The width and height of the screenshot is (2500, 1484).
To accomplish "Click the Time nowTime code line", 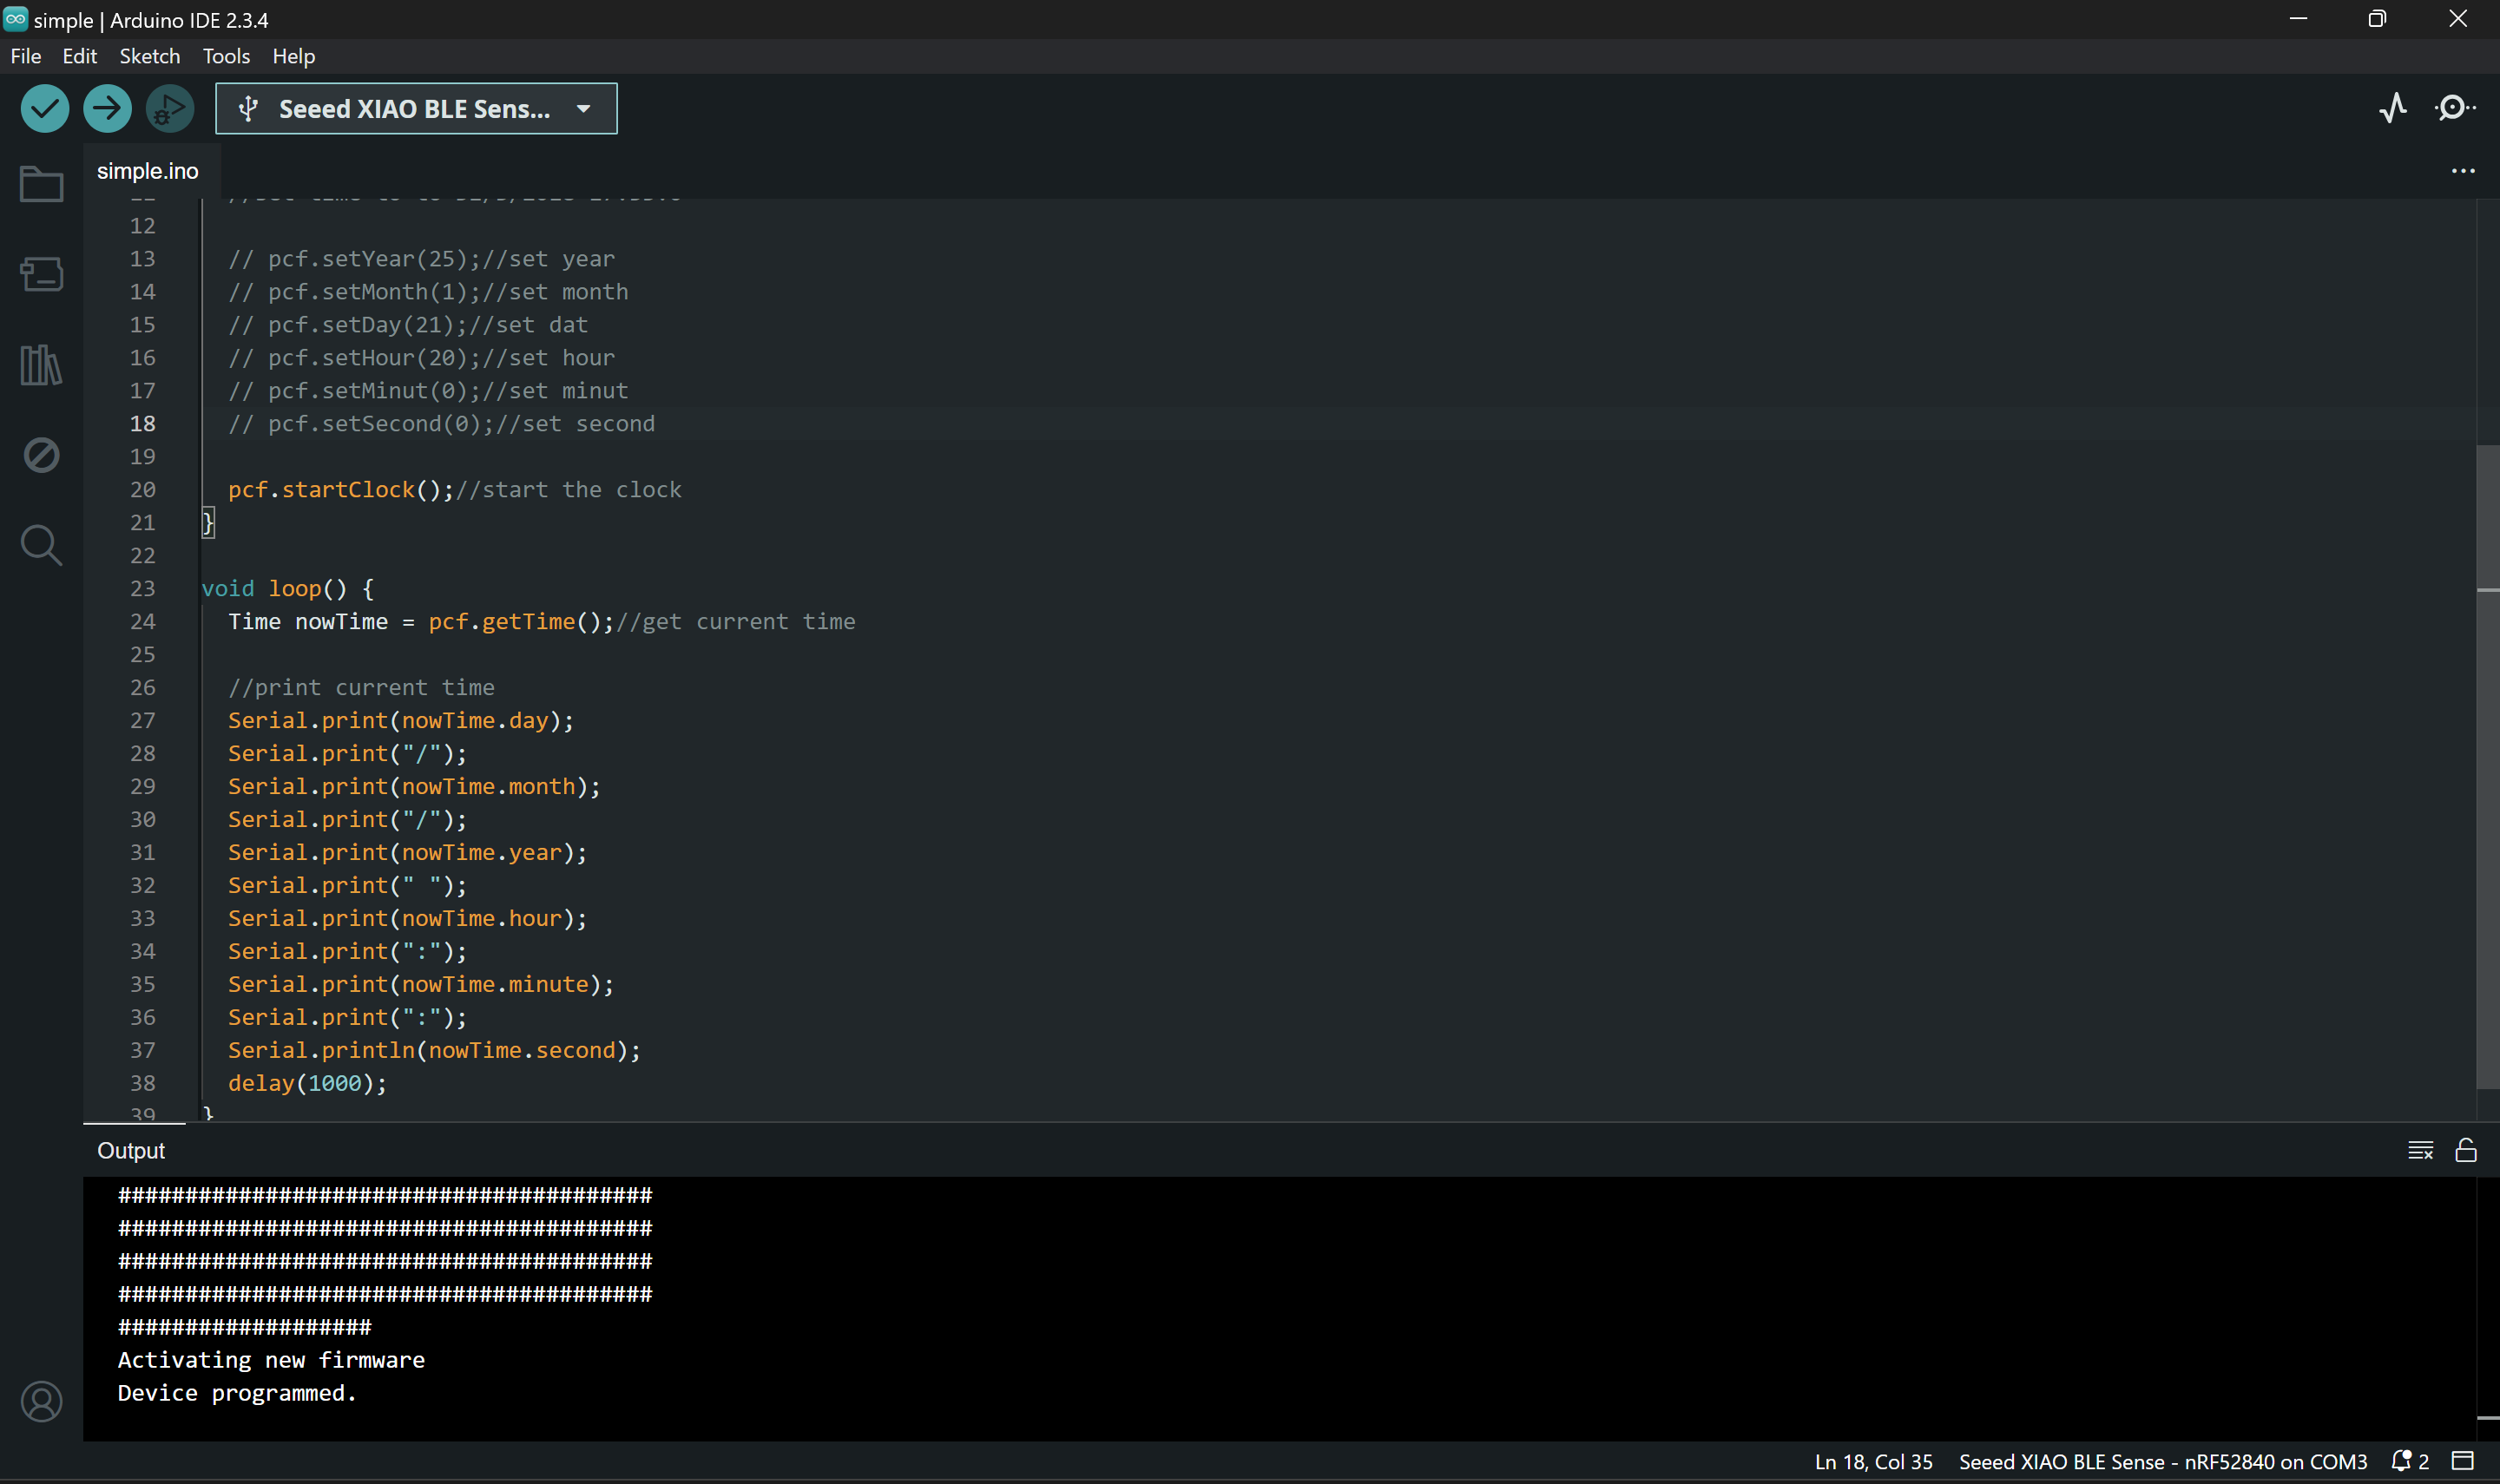I will [x=542, y=621].
